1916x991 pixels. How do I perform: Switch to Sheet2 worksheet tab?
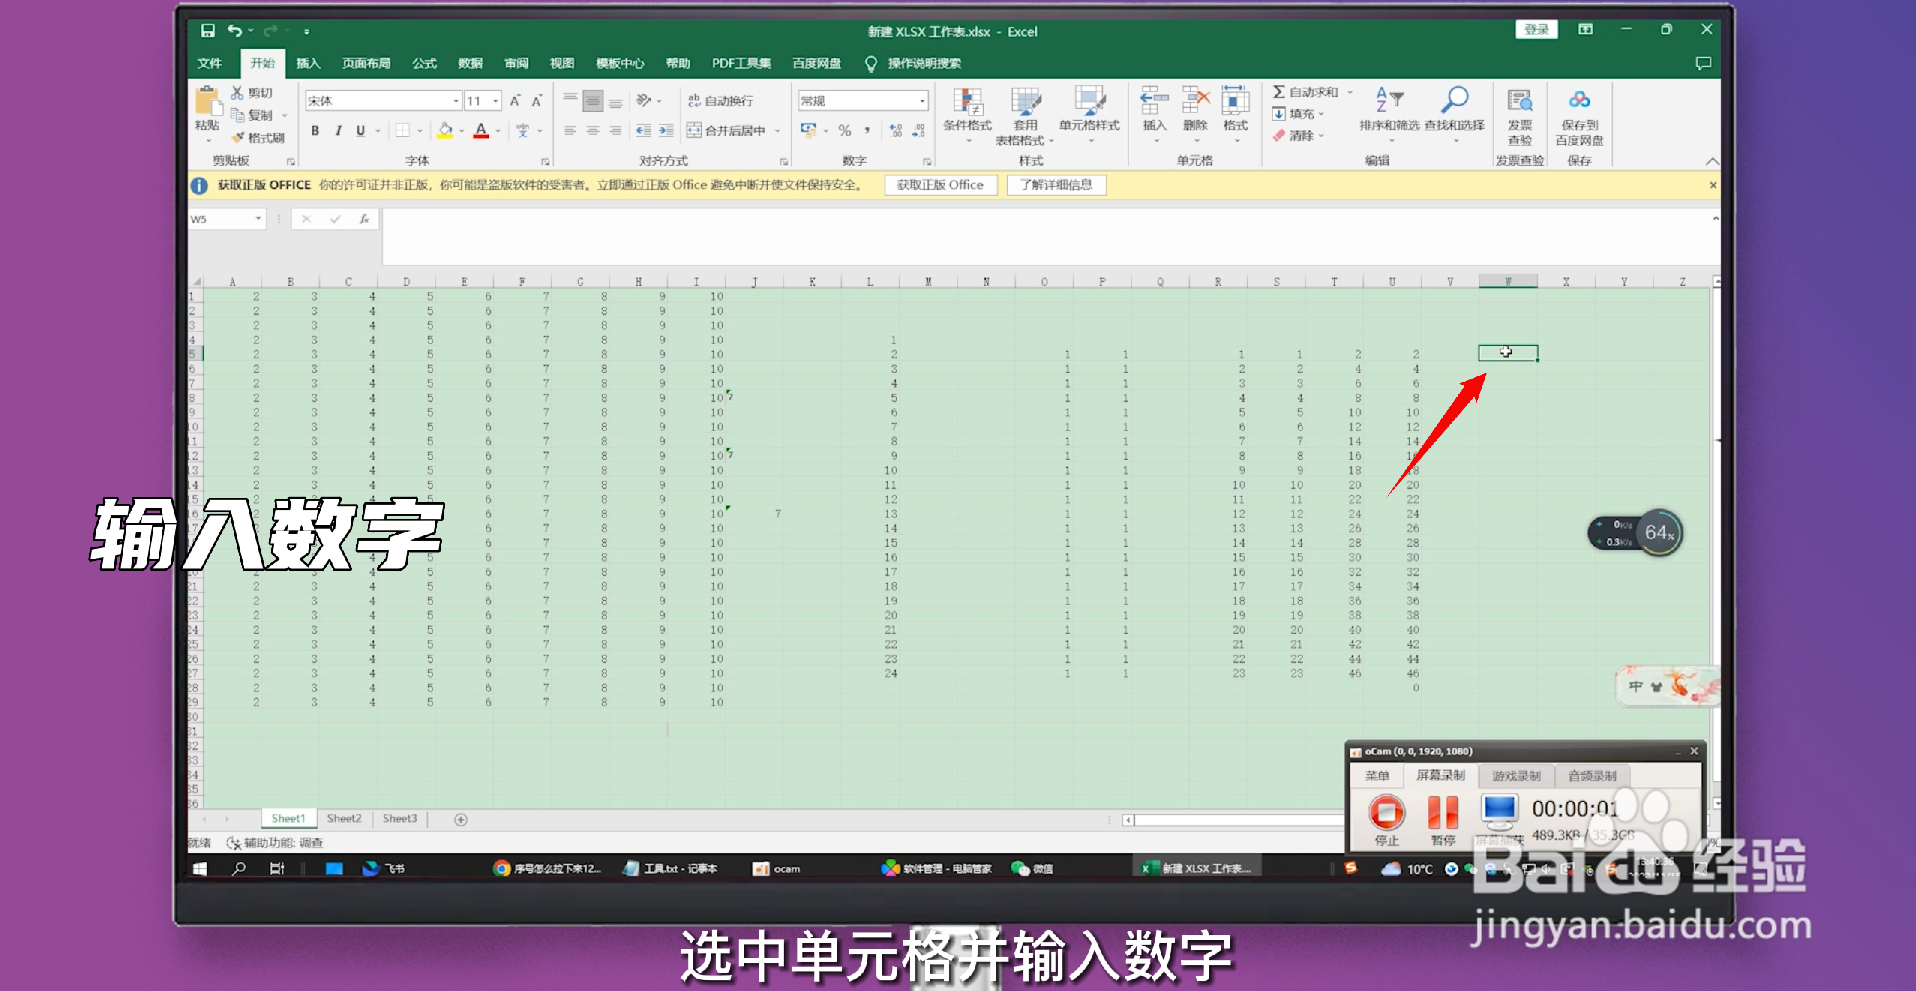[343, 818]
